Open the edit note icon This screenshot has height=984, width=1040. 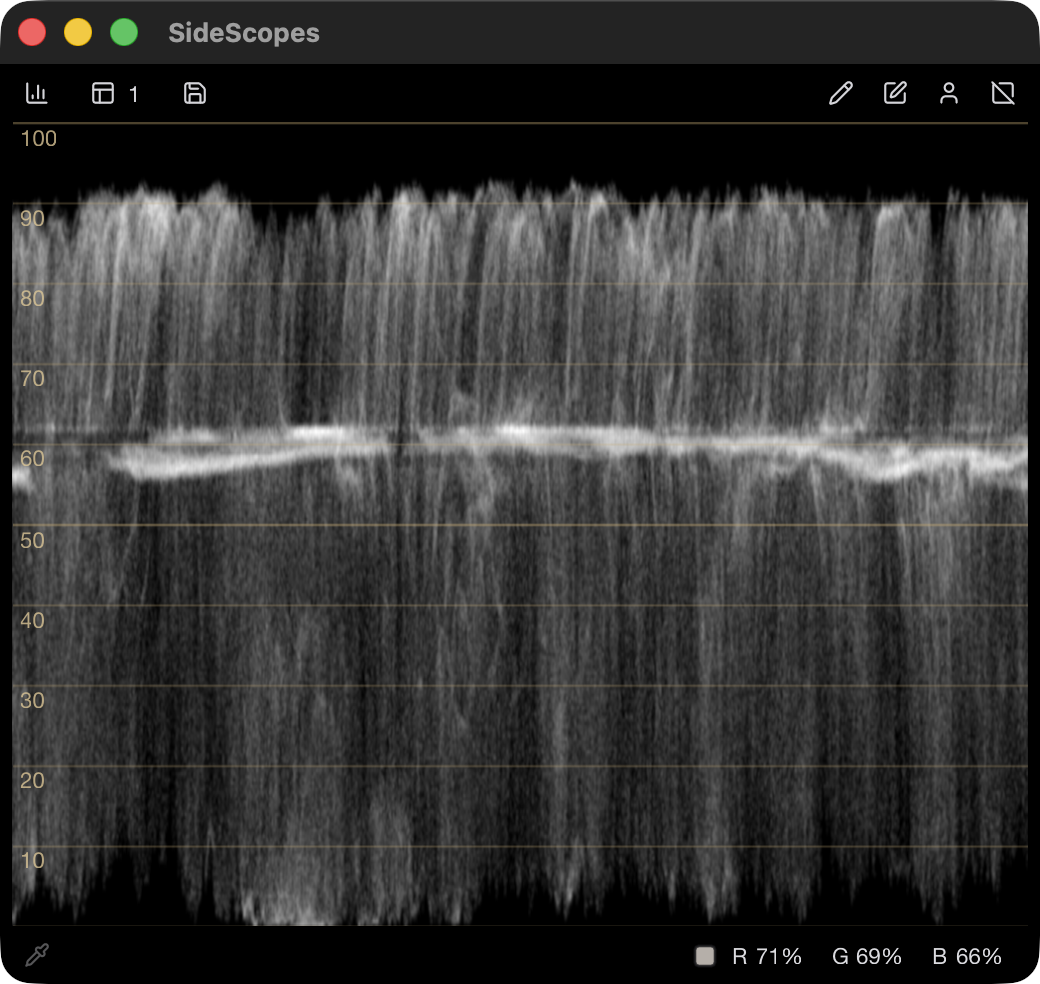pyautogui.click(x=895, y=93)
